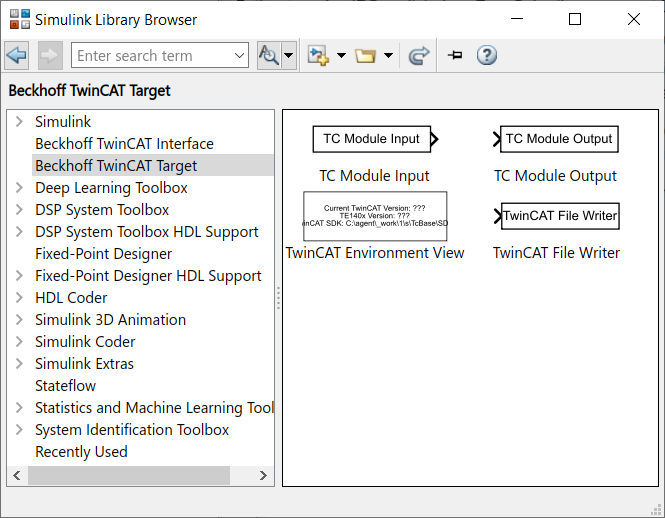Click the TwinCAT Environment View label
The image size is (665, 518).
375,253
